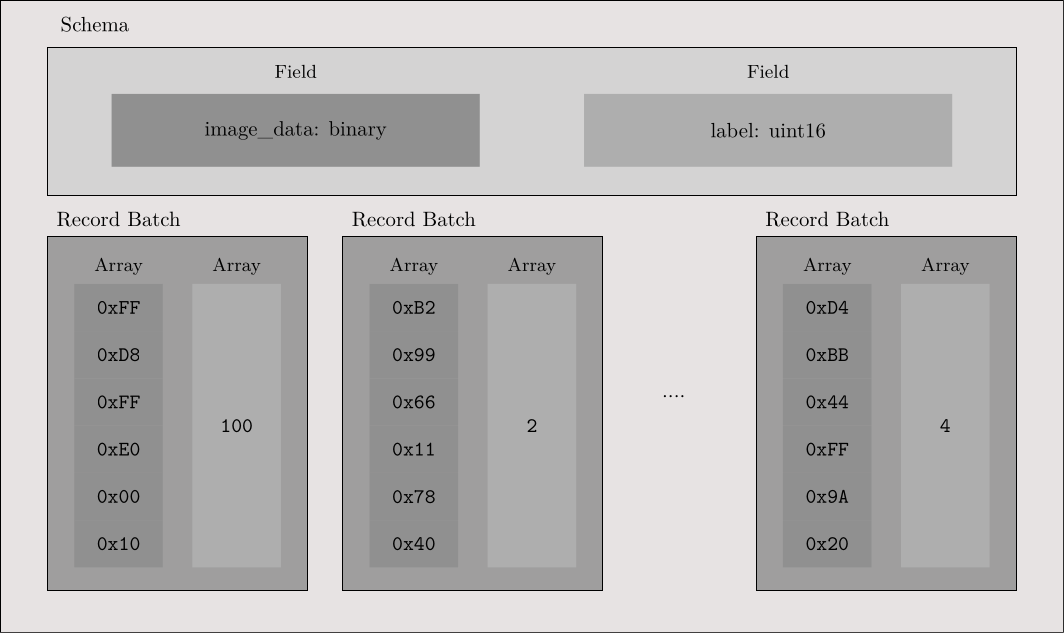Select the 0xD8 byte cell
Viewport: 1064px width, 633px height.
(x=118, y=355)
